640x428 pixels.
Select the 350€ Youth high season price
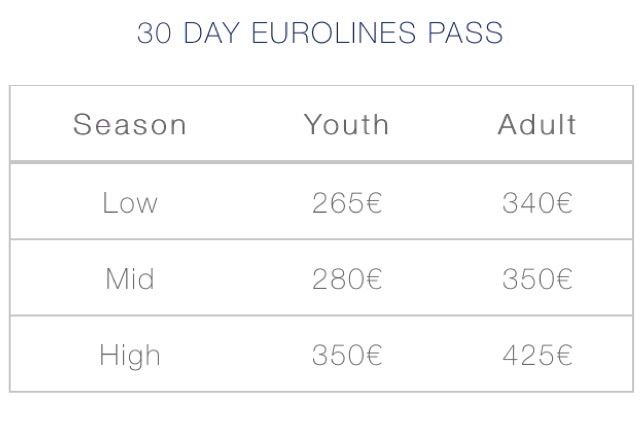click(x=347, y=355)
